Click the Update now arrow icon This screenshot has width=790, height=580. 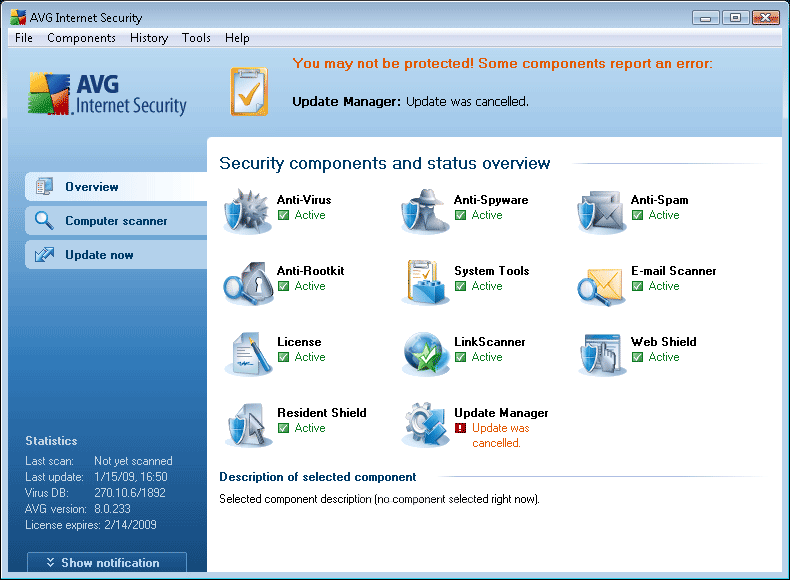[x=44, y=254]
